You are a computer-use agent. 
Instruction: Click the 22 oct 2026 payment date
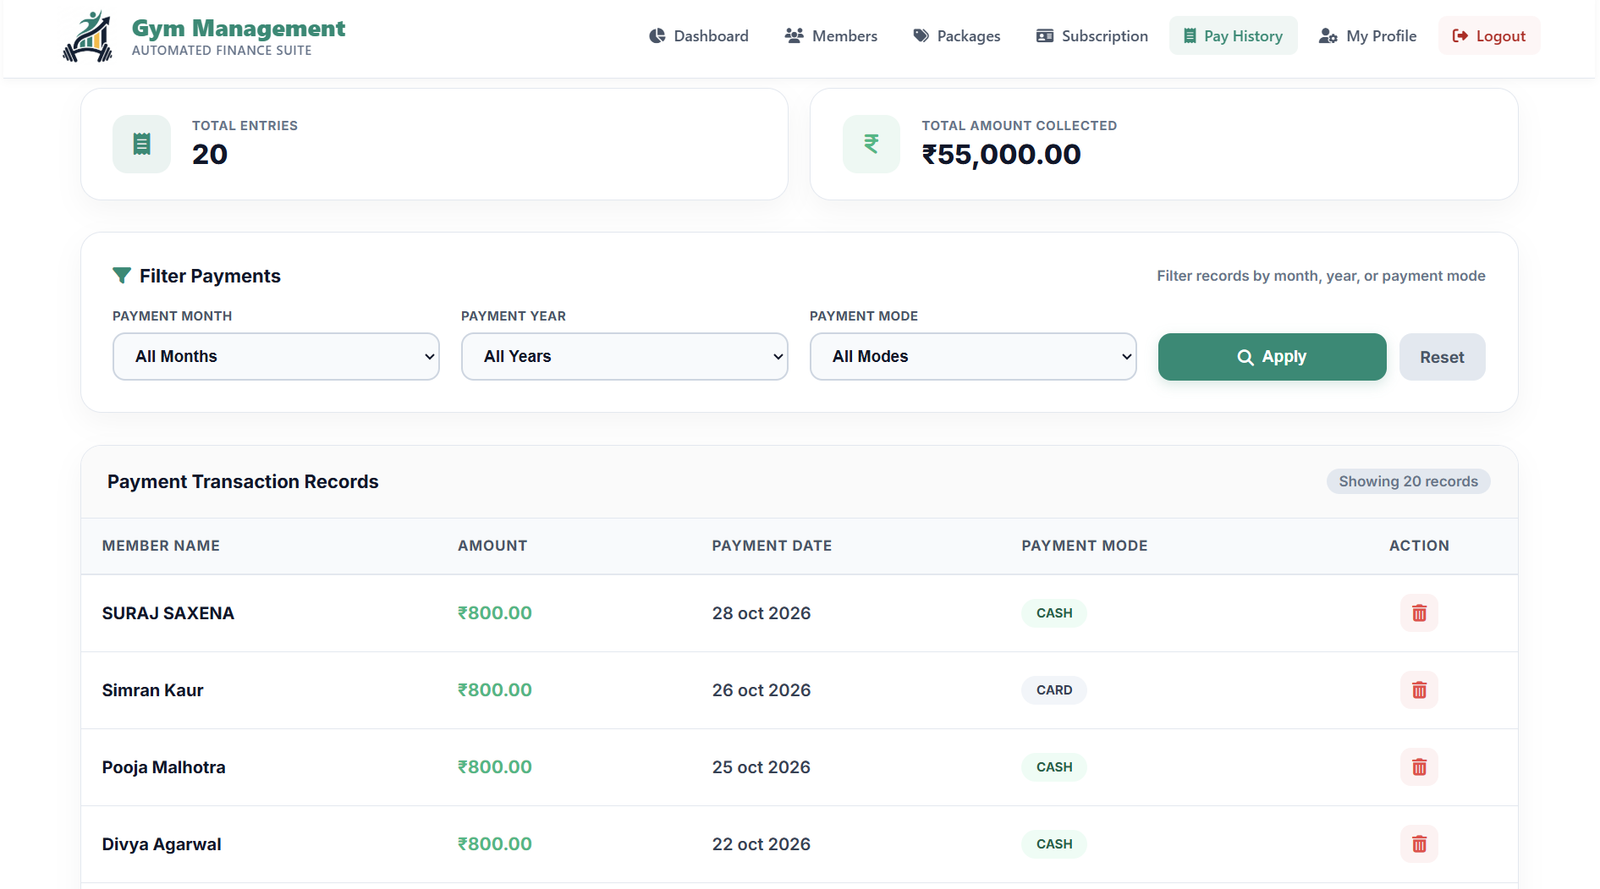click(x=761, y=844)
